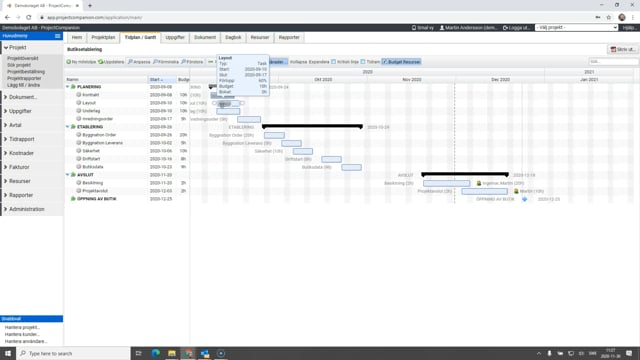The image size is (640, 360).
Task: Click the Kollapsa button in toolbar
Action: 298,62
